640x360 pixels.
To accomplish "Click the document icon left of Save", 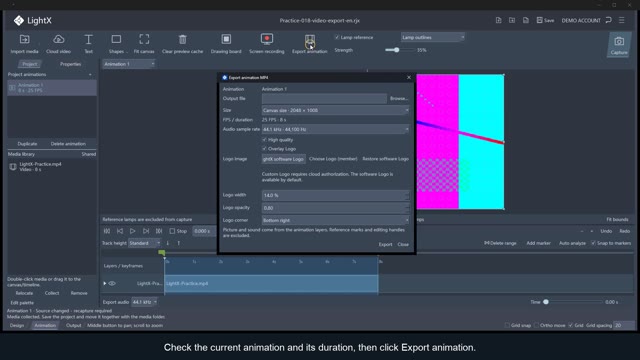I will point(526,20).
